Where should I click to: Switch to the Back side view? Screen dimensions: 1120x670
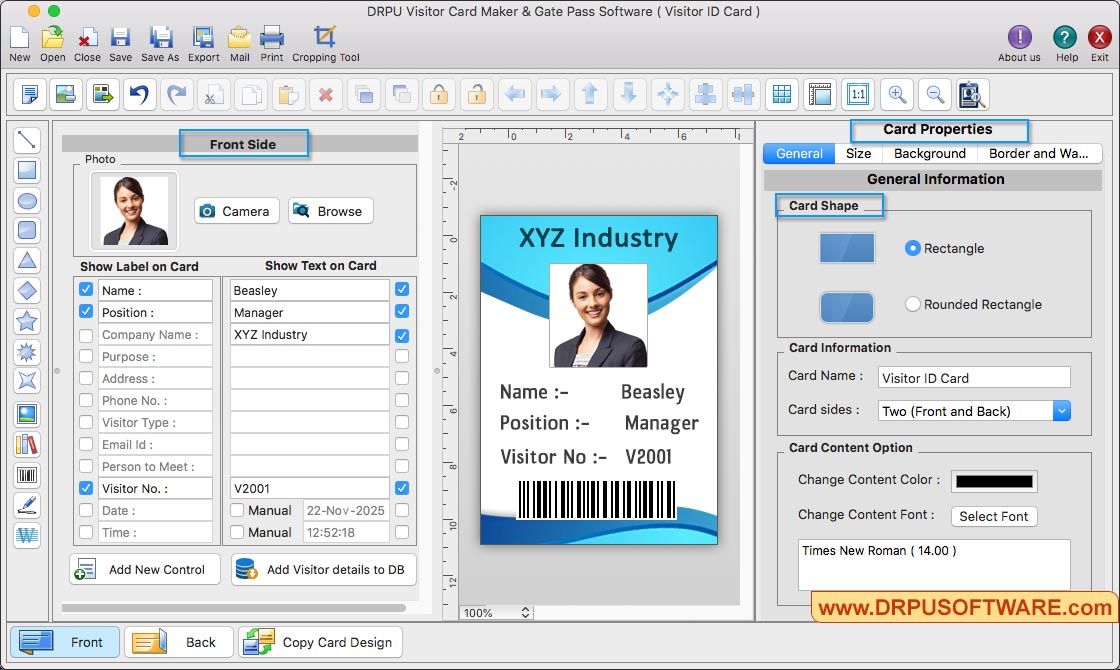click(178, 642)
